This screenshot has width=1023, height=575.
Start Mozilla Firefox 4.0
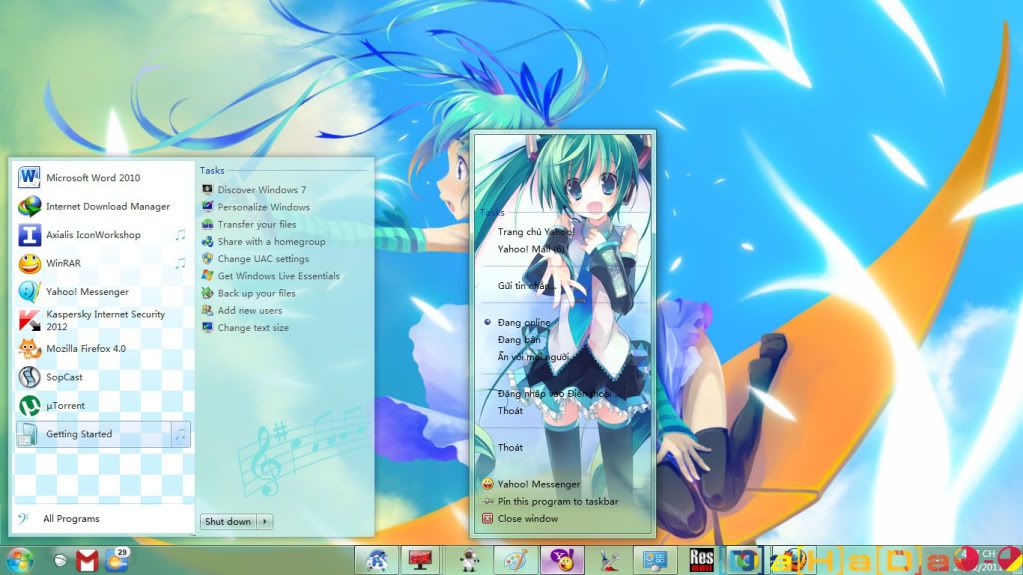85,349
